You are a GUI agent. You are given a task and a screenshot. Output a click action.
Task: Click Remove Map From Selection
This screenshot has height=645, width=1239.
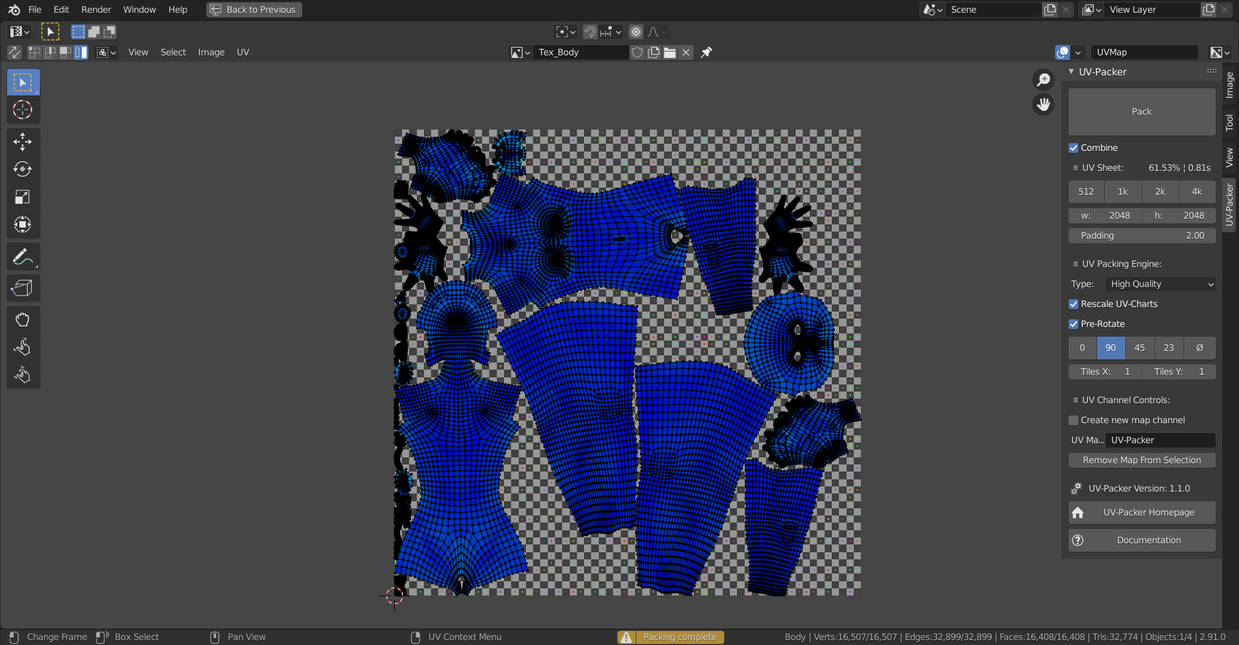(x=1142, y=460)
